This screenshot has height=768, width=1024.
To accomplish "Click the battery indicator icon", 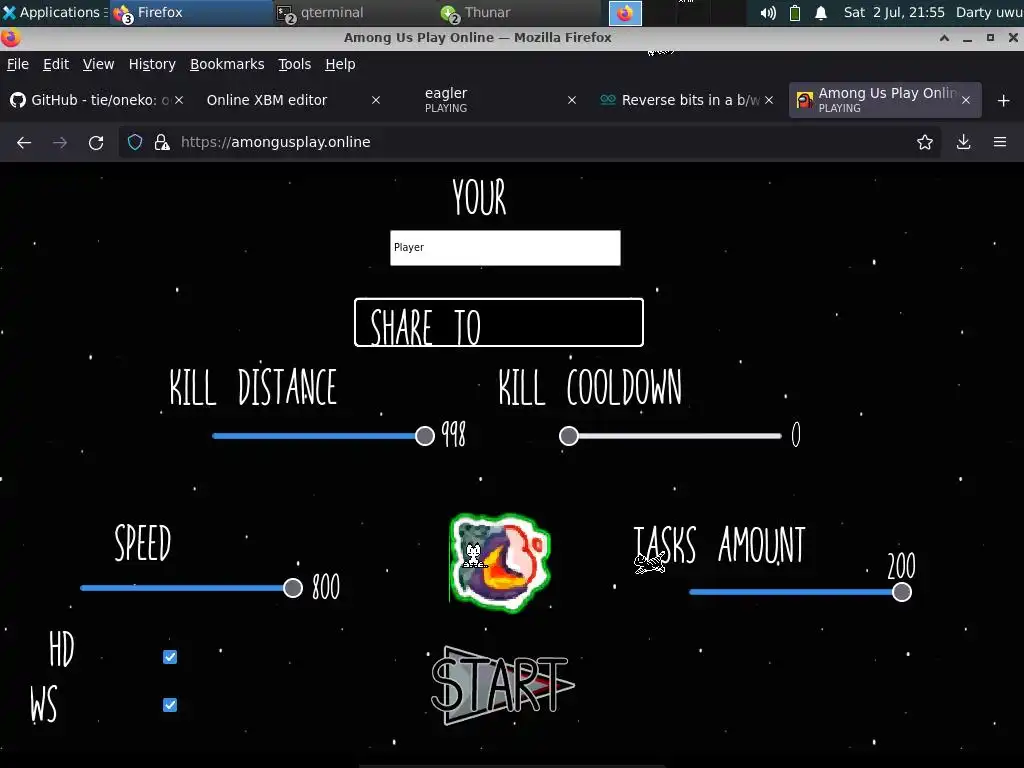I will click(x=795, y=13).
